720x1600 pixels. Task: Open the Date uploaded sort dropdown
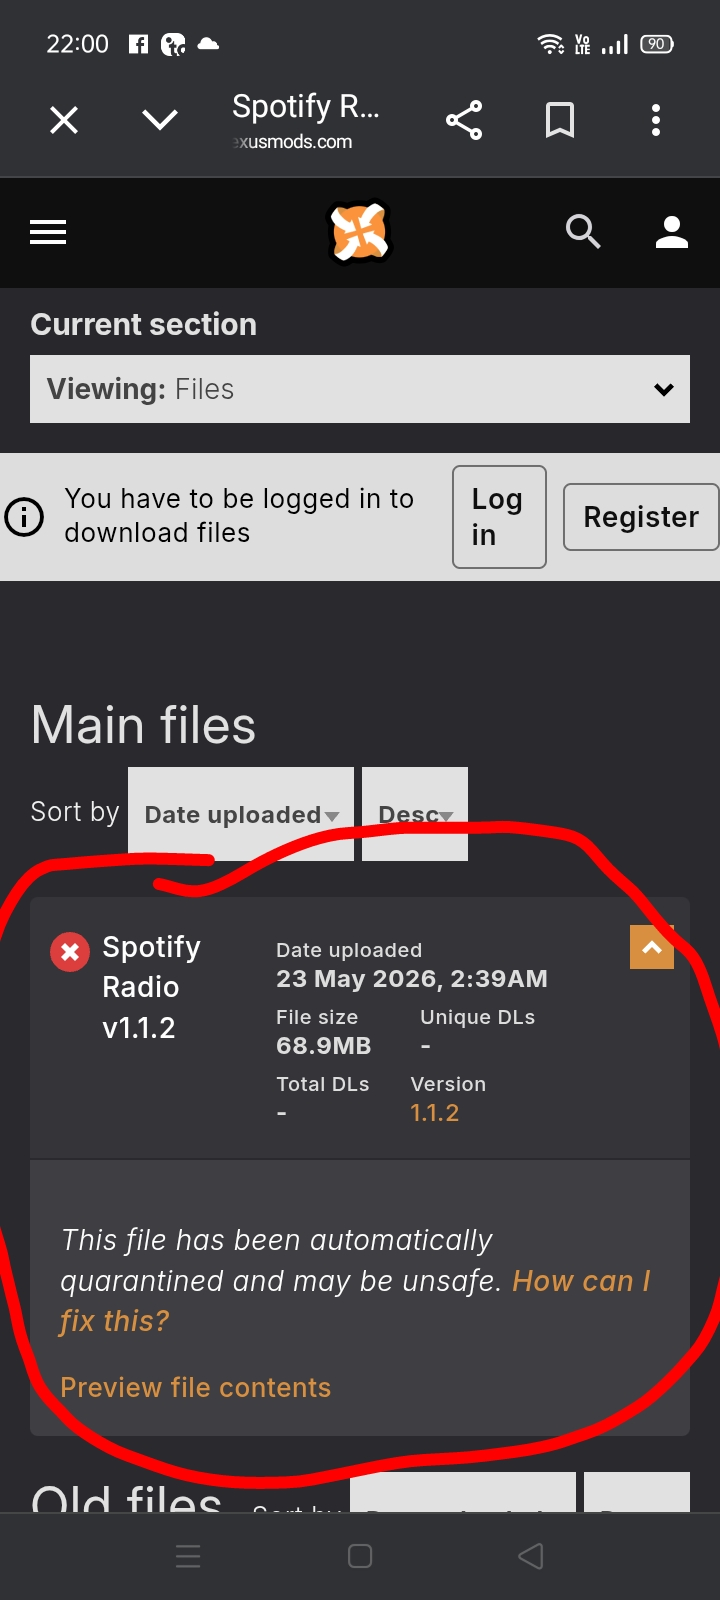point(241,814)
